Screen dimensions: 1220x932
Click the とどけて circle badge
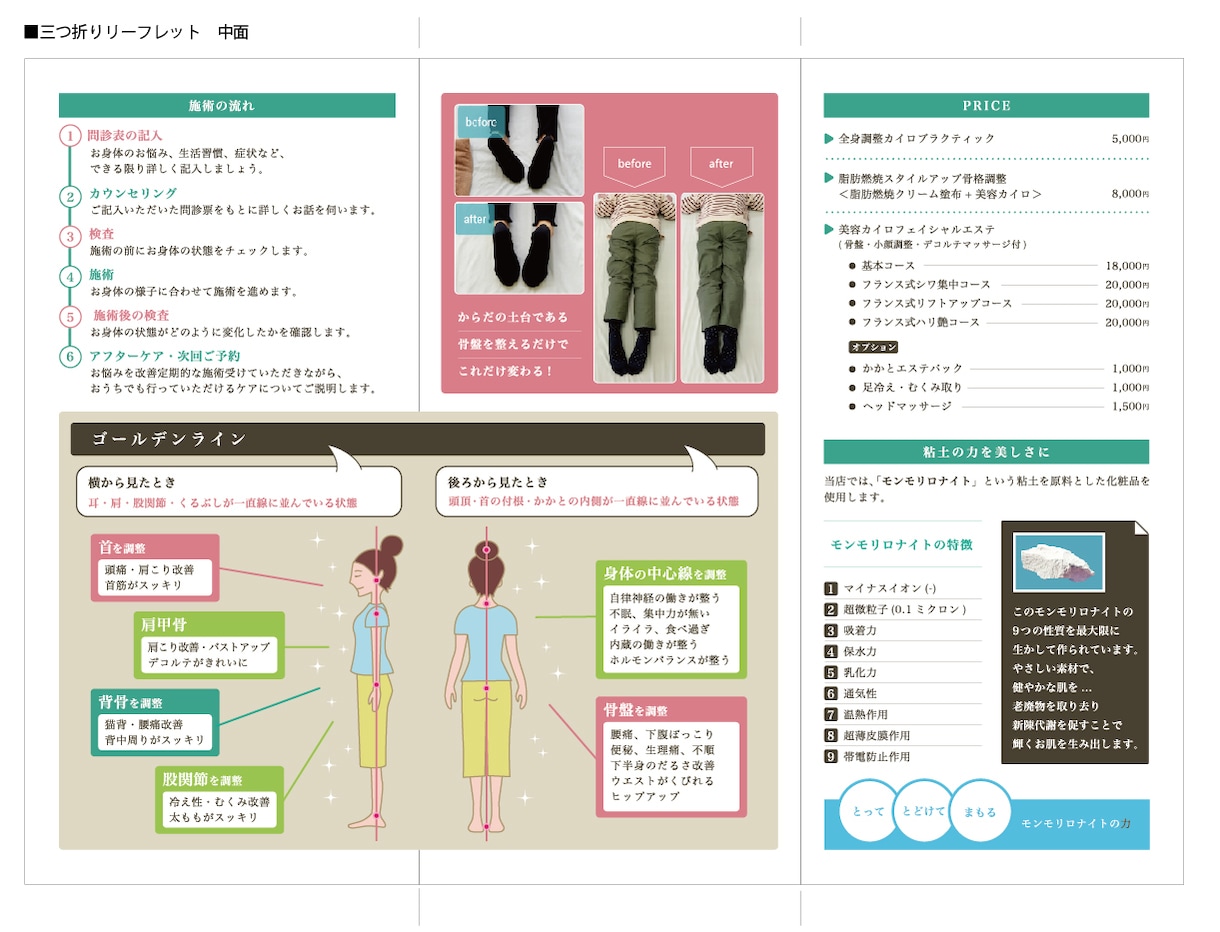(924, 812)
